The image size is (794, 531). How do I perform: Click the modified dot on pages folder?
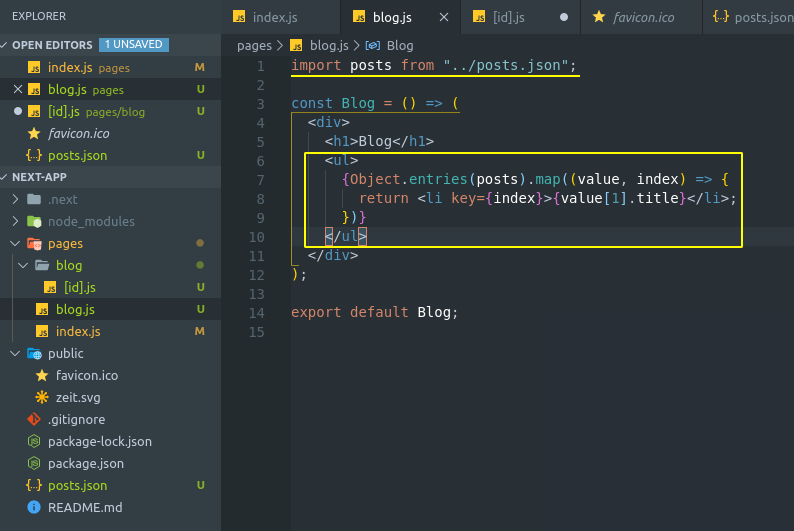(200, 243)
